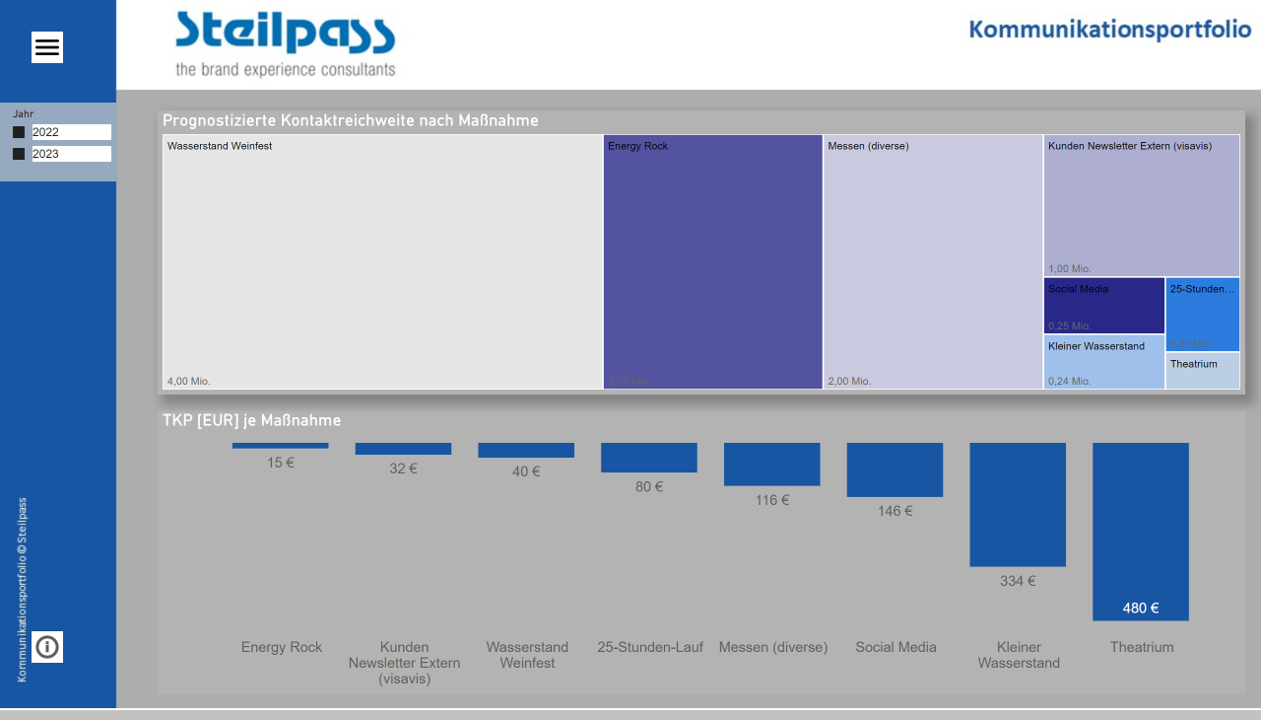Screen dimensions: 1261x720
Task: Select the Energy Rock treemap tile
Action: (712, 262)
